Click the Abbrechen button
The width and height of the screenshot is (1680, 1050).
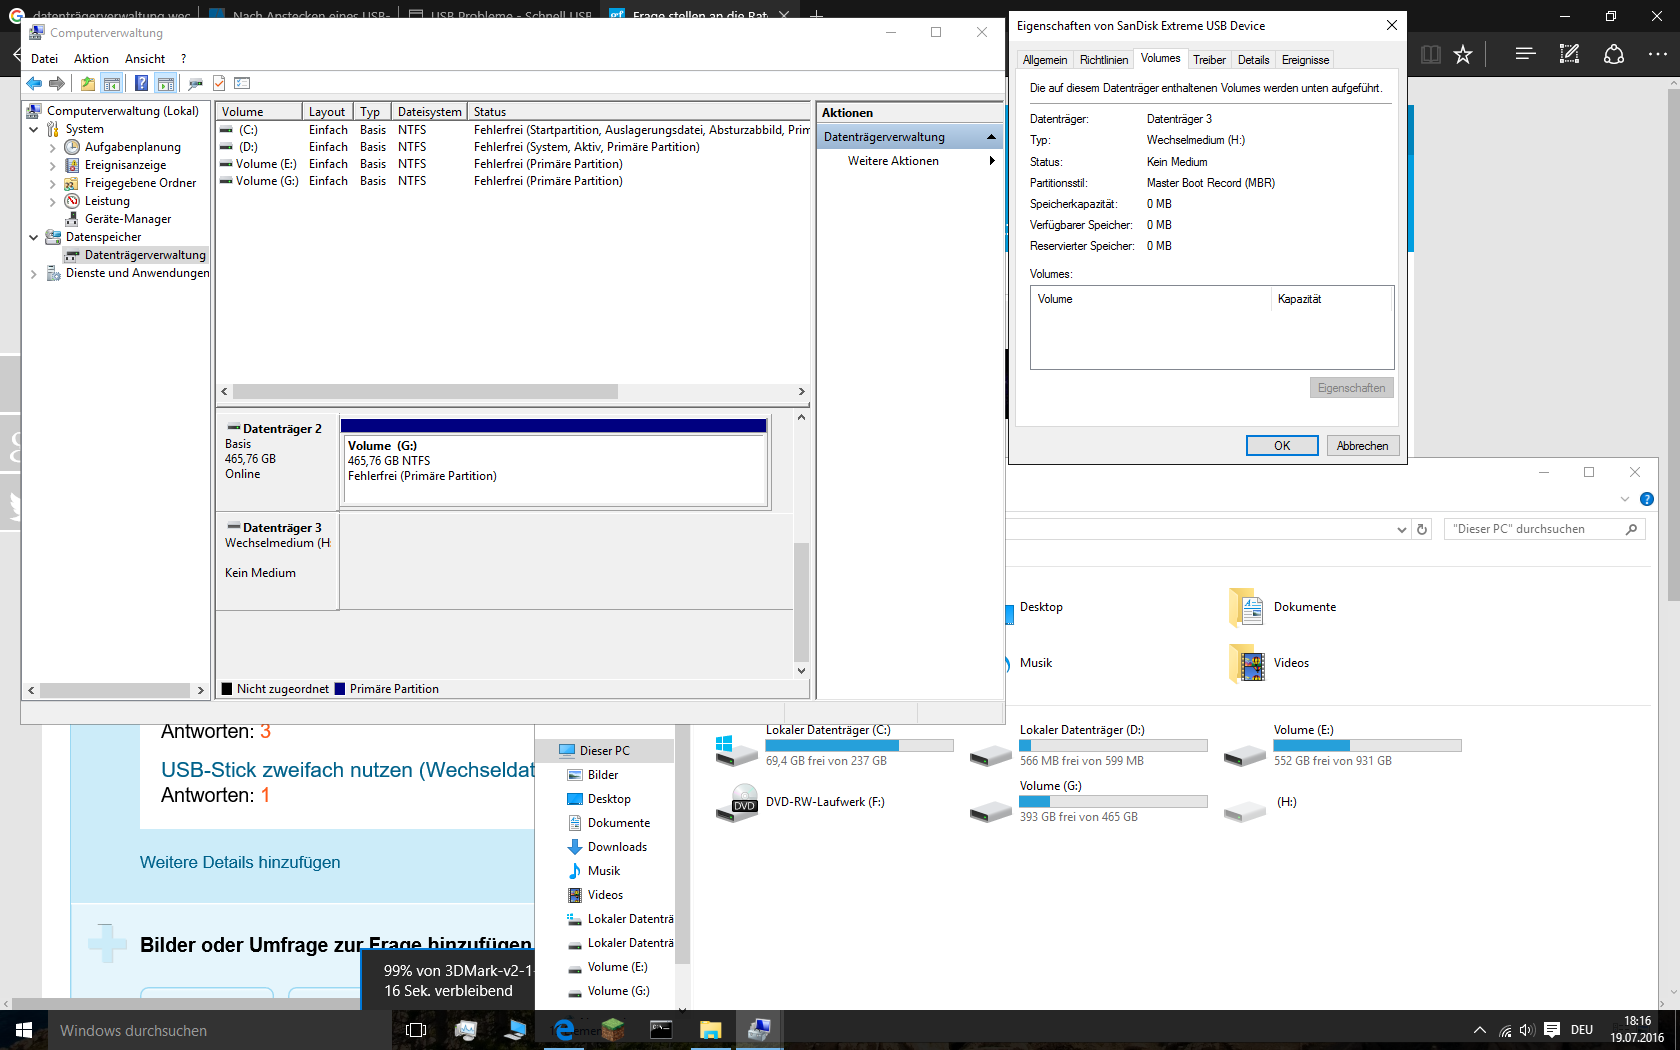point(1362,446)
